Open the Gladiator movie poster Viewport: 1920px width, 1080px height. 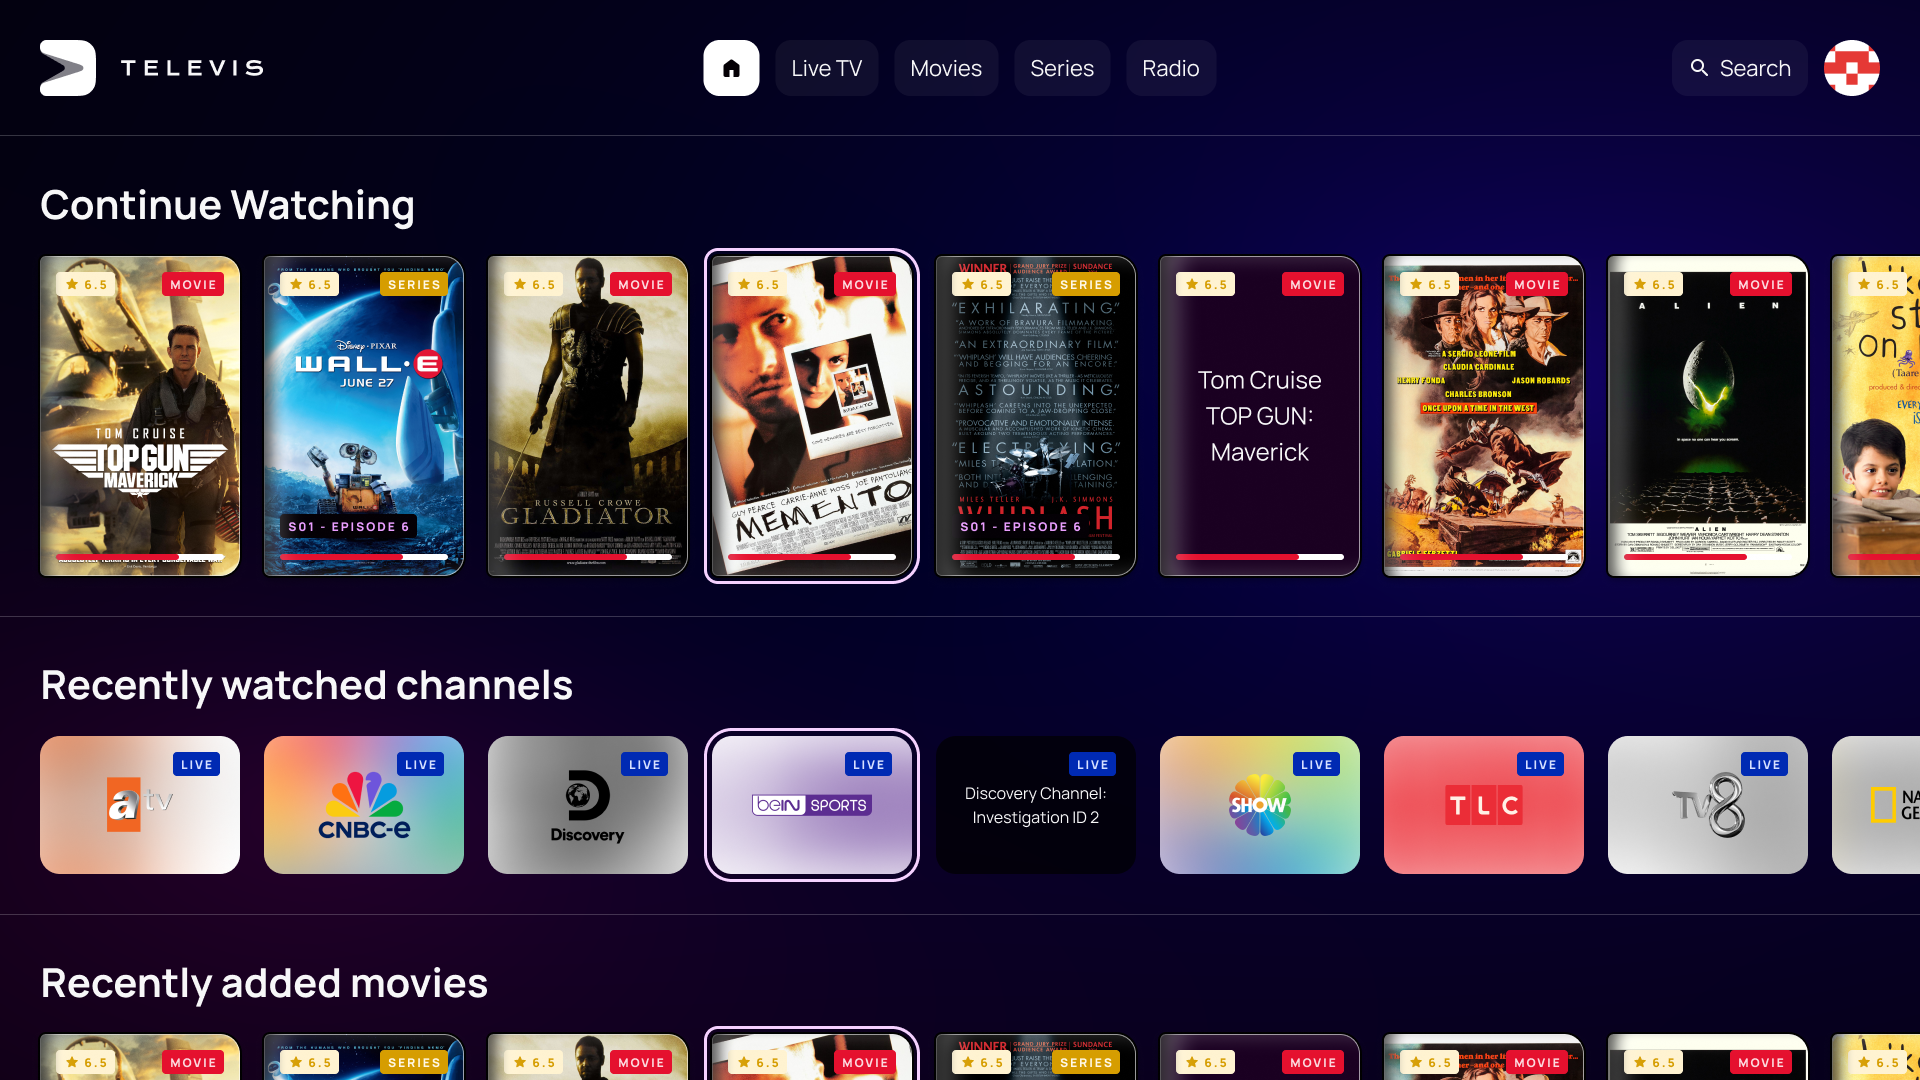click(587, 415)
